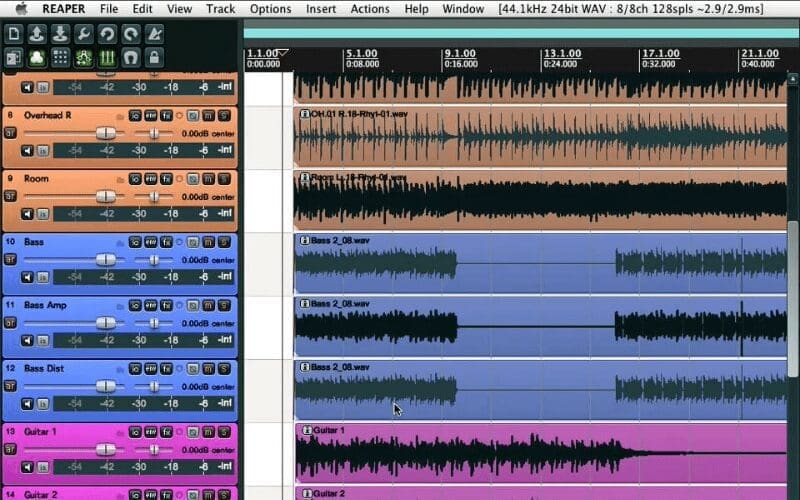
Task: Click the 9.1.00 mark on timeline ruler
Action: pos(460,54)
